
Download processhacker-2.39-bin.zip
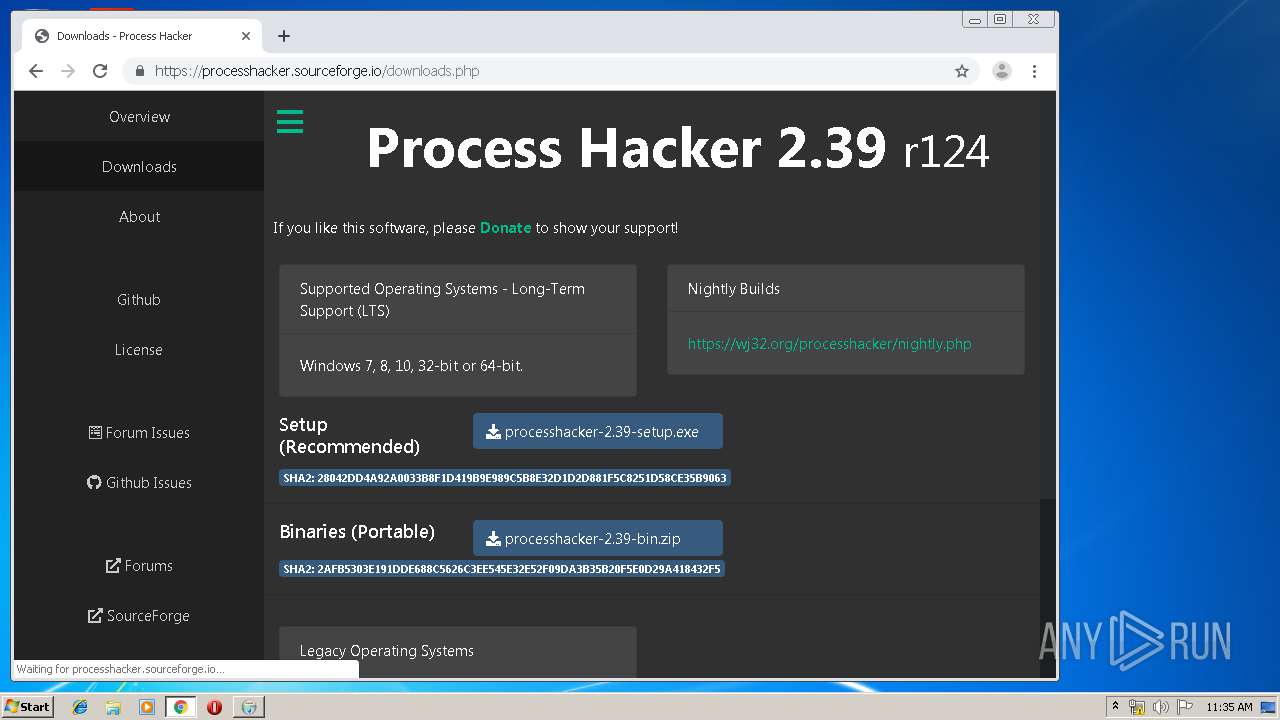598,538
